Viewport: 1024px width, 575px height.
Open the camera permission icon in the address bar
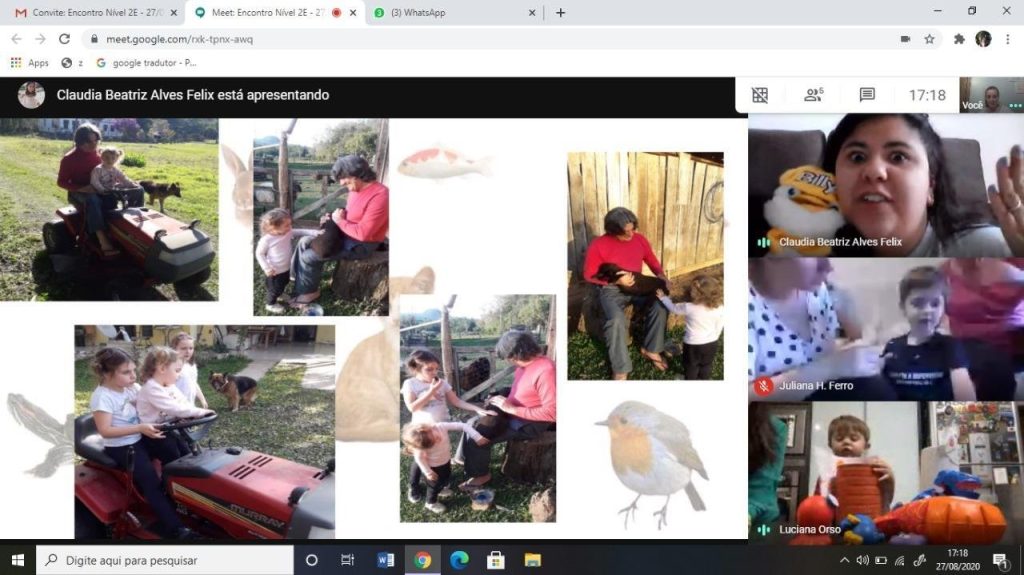pos(905,39)
